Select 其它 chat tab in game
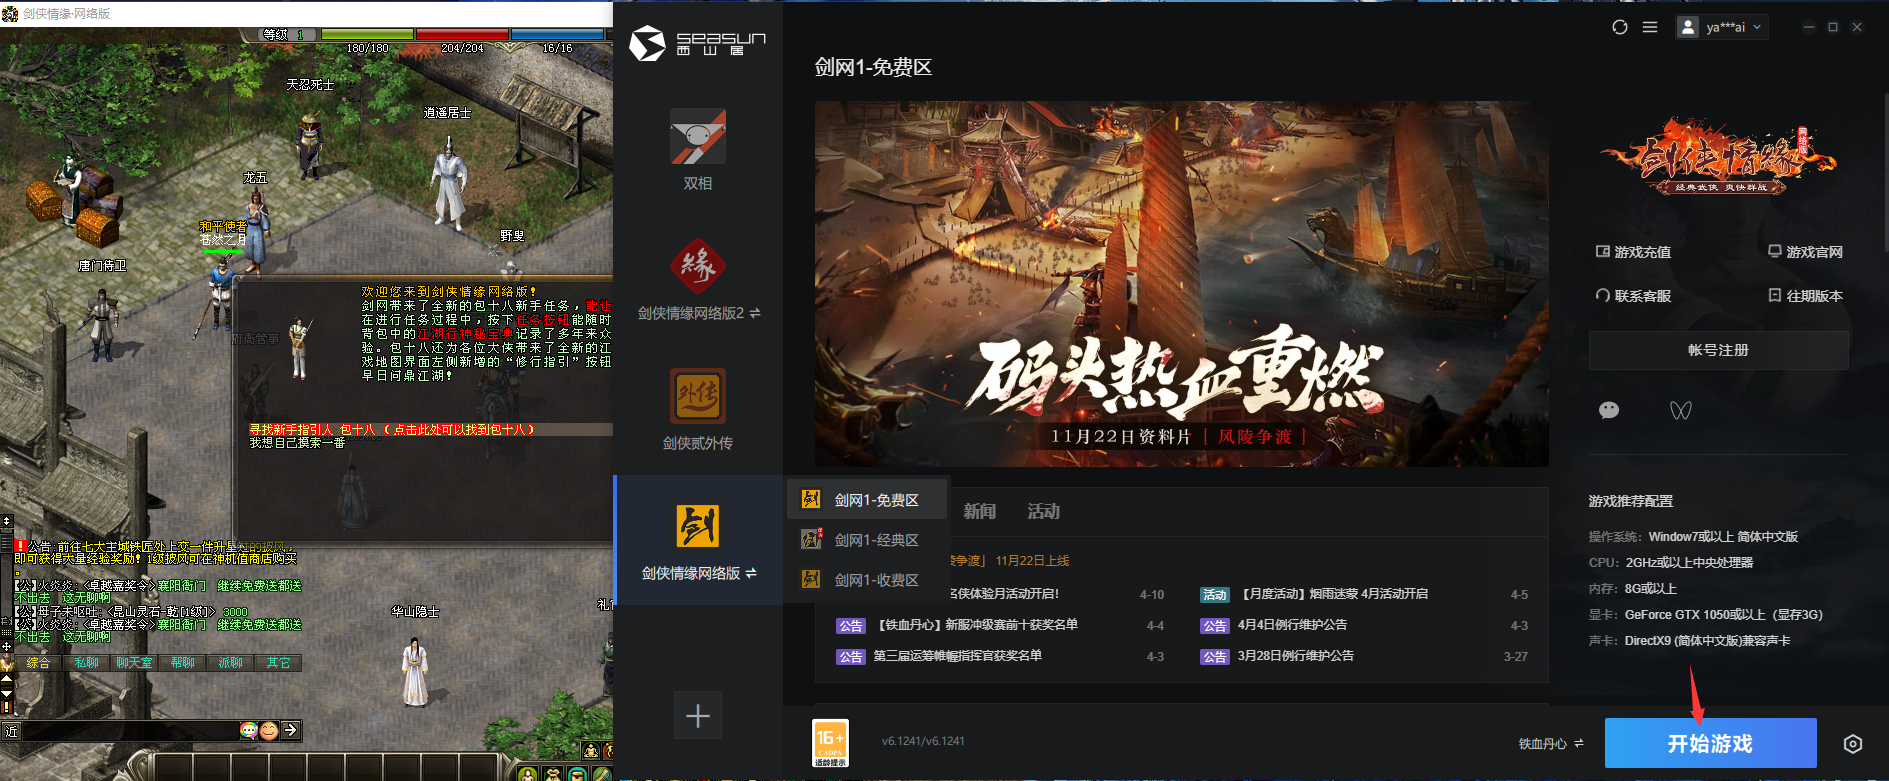The height and width of the screenshot is (781, 1889). click(279, 663)
